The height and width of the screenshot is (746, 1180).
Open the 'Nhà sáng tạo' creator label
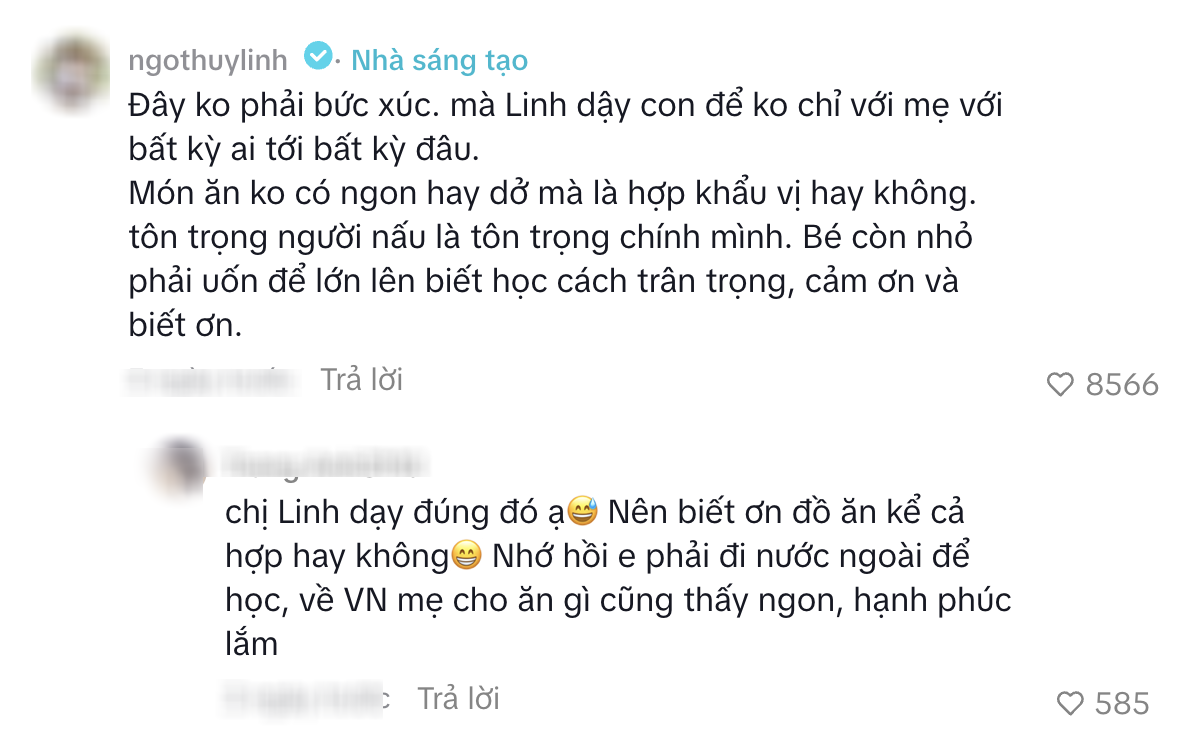437,60
